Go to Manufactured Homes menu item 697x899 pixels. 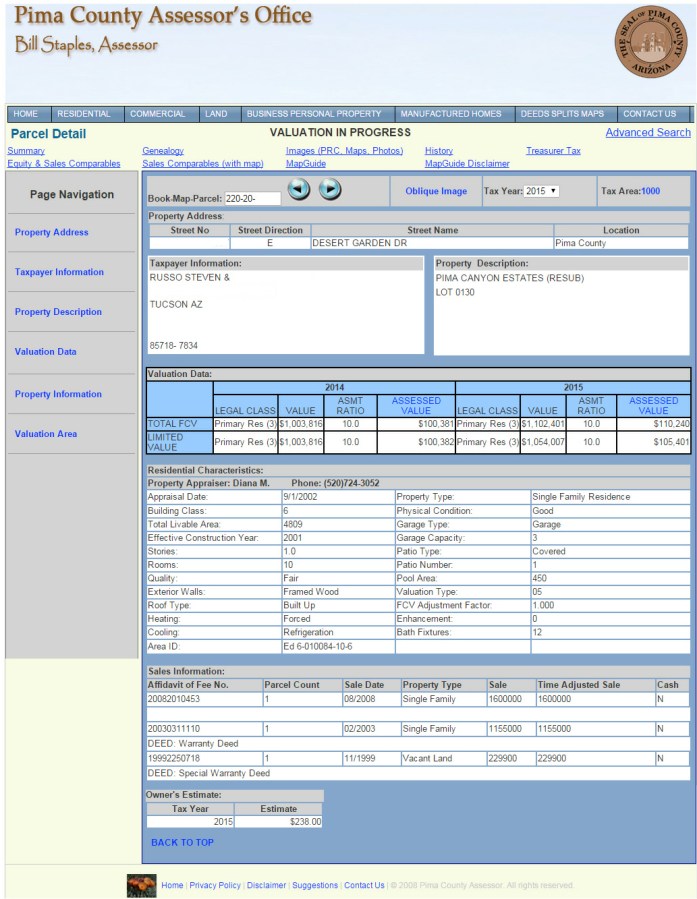coord(450,114)
